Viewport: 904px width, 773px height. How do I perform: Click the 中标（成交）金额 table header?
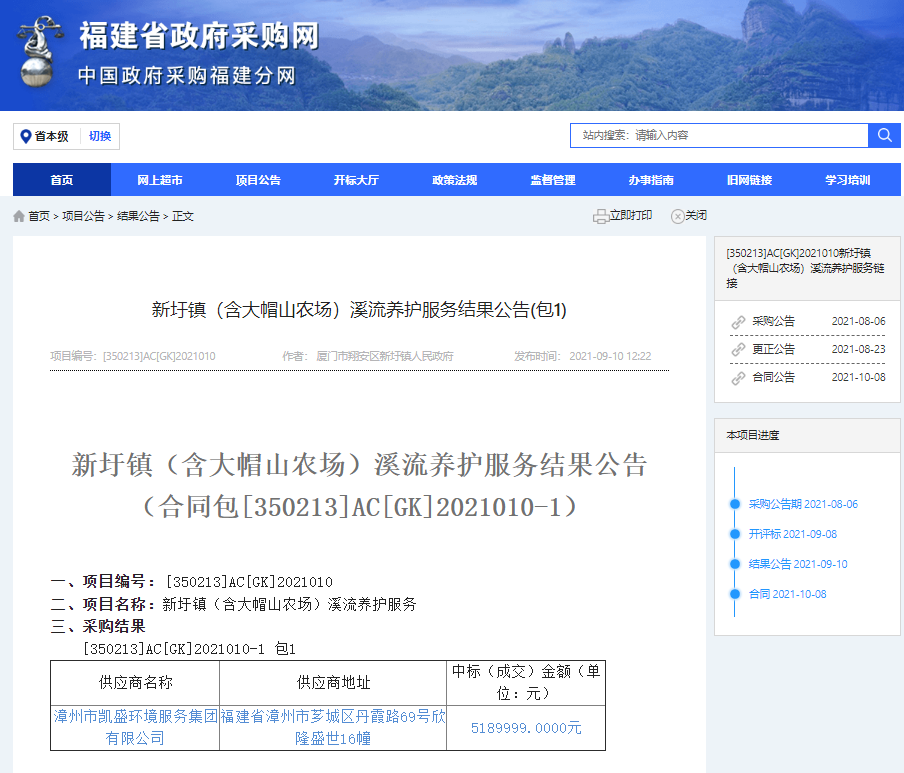pyautogui.click(x=526, y=682)
